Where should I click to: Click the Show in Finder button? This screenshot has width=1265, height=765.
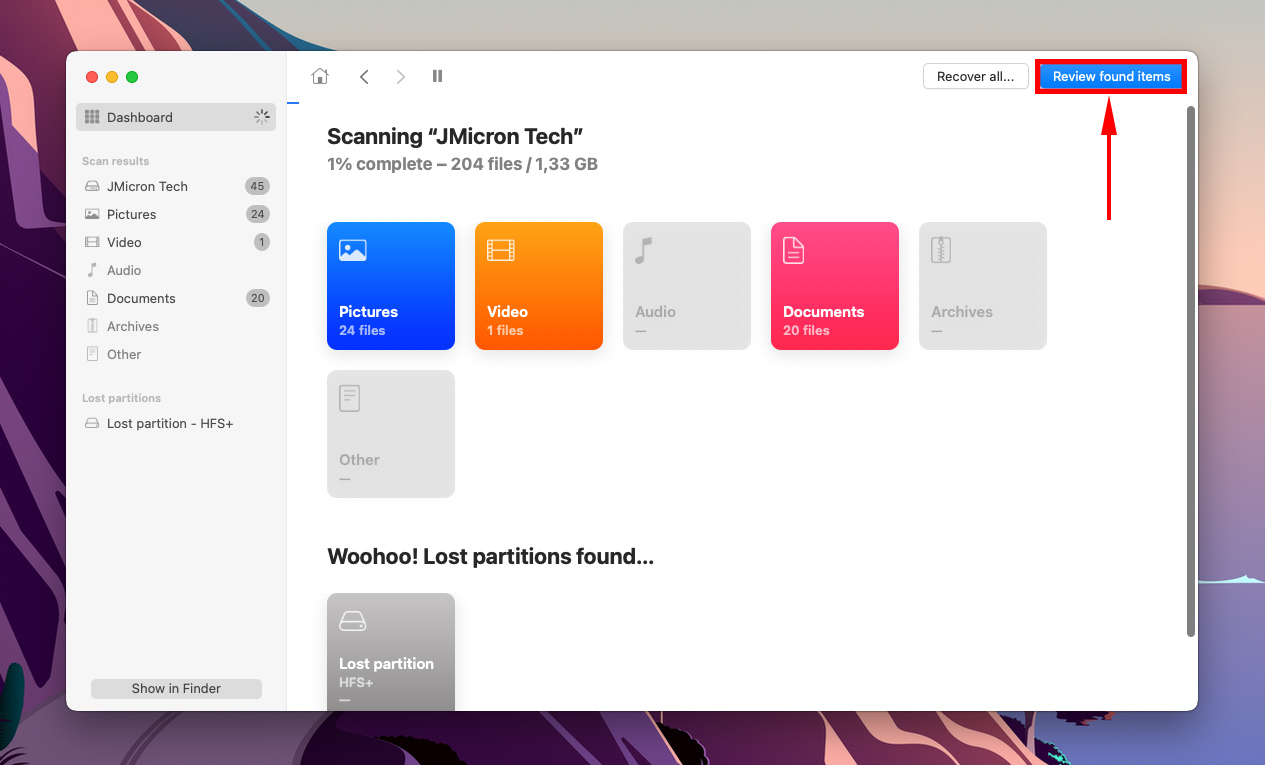(x=176, y=689)
